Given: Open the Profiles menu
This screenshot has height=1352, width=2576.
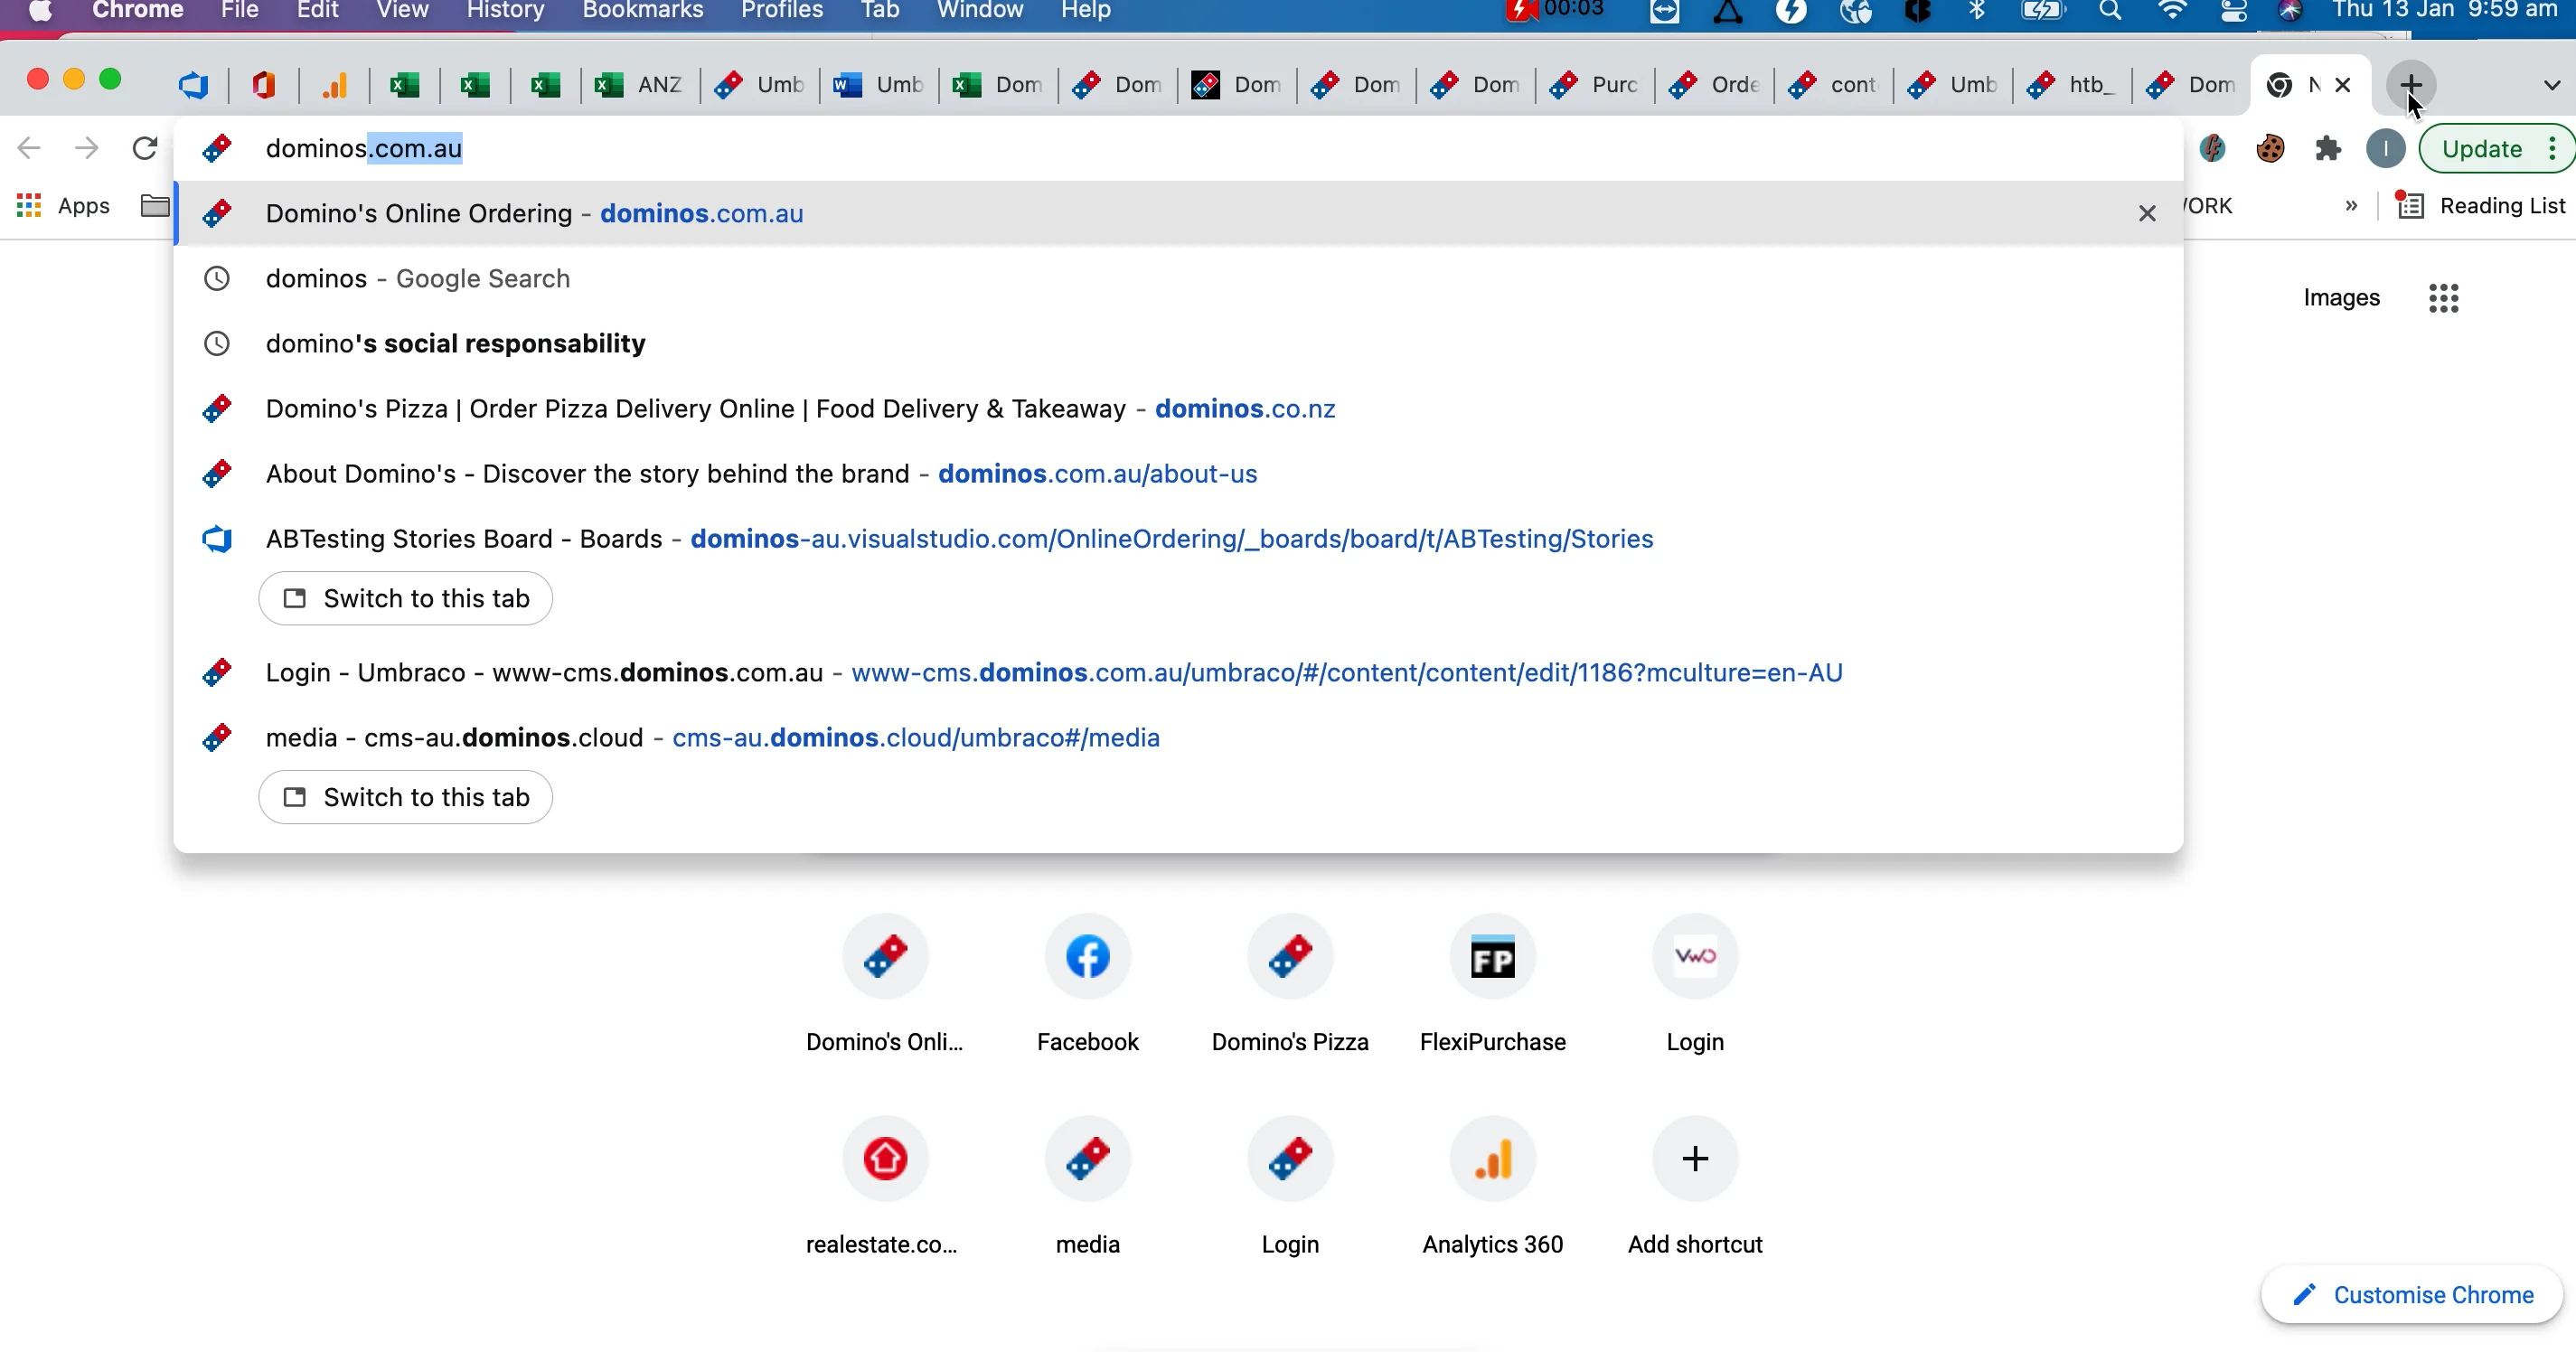Looking at the screenshot, I should [781, 11].
